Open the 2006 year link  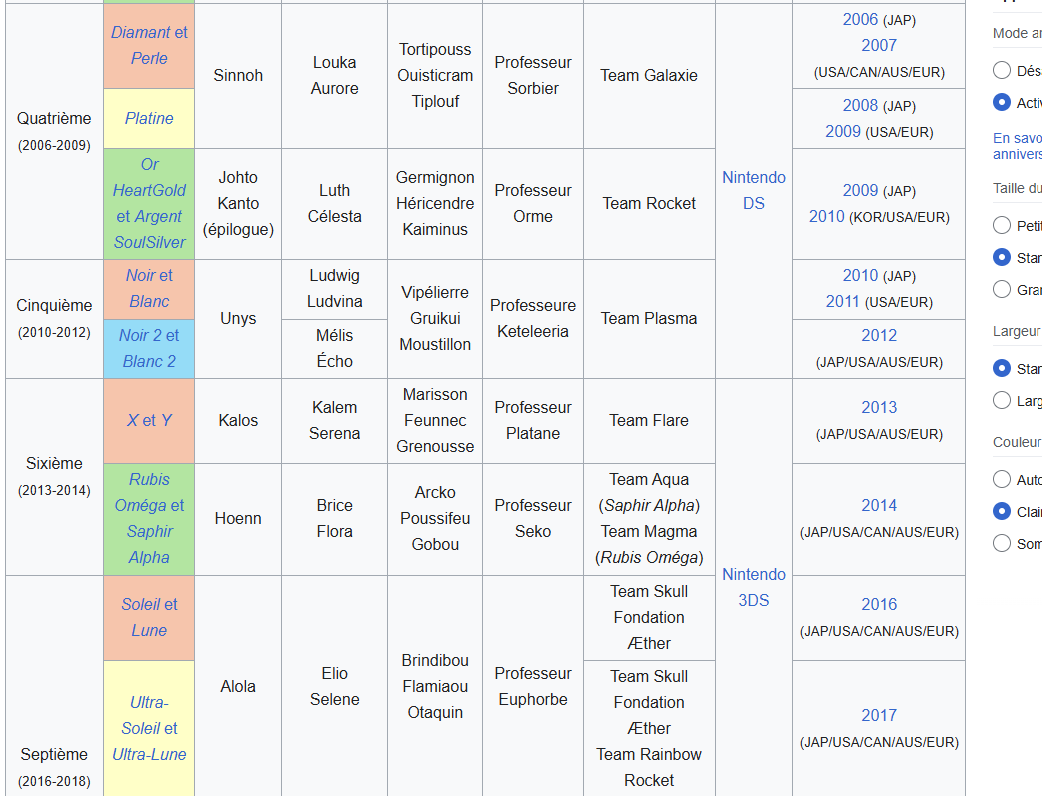(x=860, y=19)
